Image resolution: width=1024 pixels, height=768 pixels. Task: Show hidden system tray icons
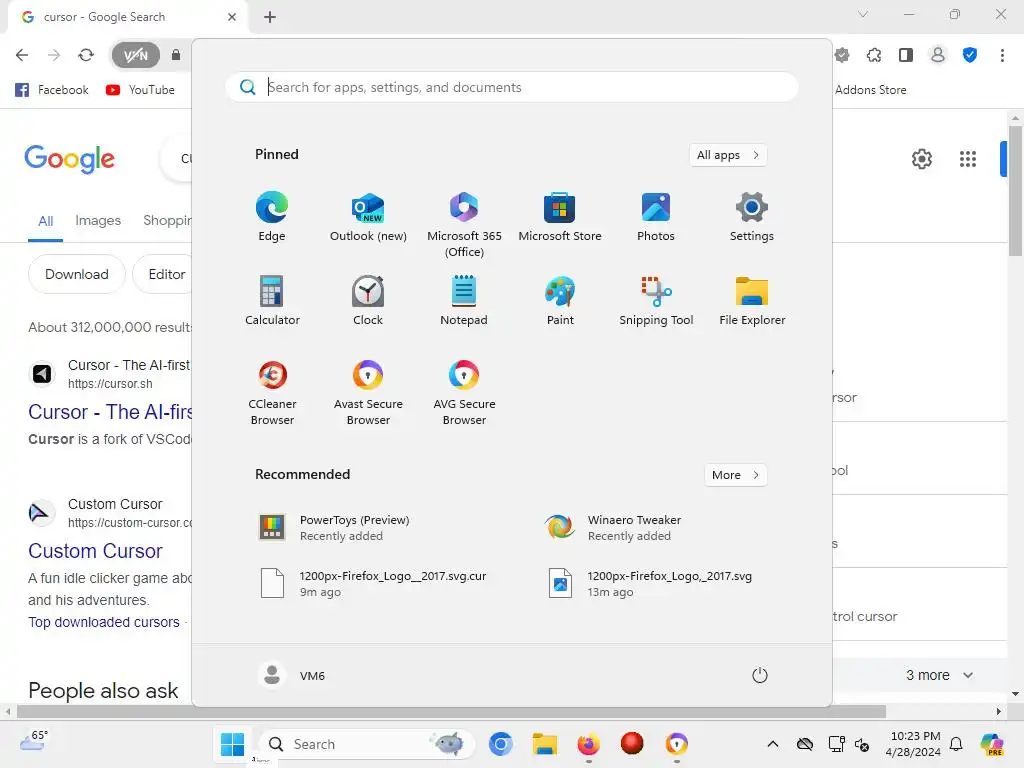coord(773,744)
